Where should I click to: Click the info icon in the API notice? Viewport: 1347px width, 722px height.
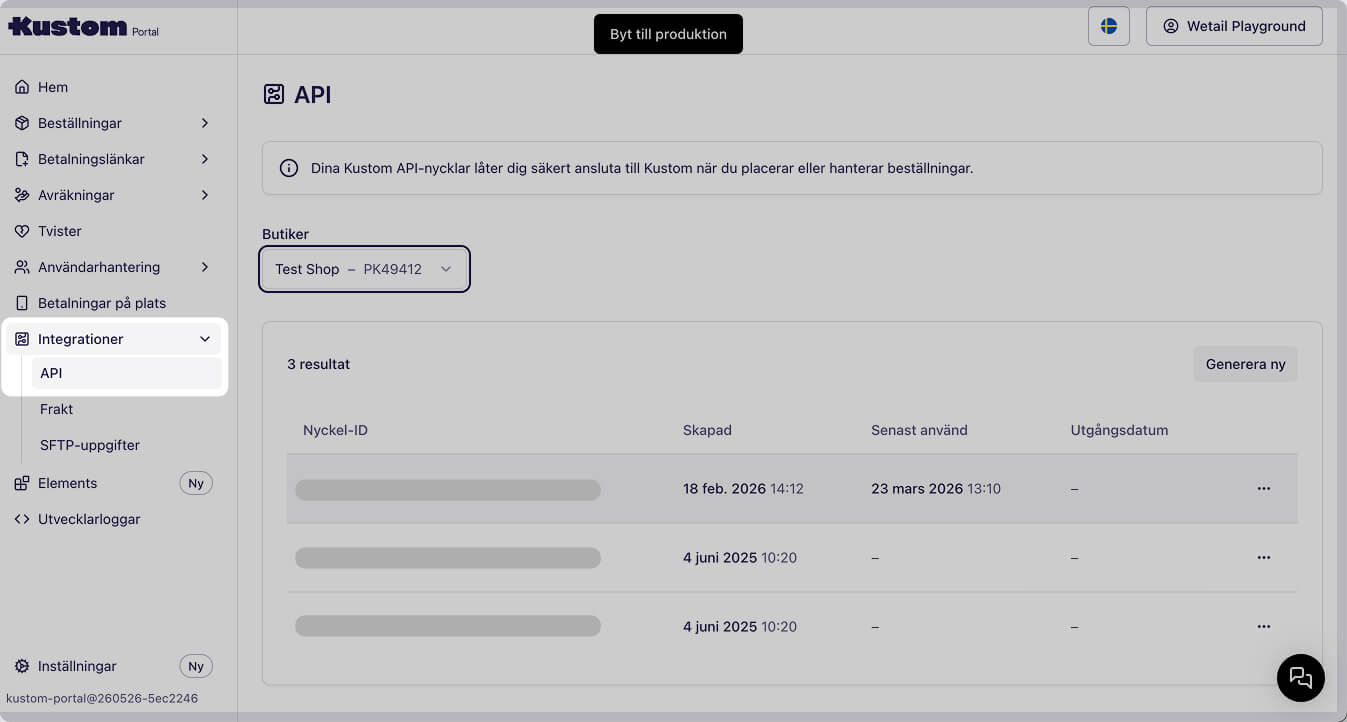pyautogui.click(x=289, y=168)
